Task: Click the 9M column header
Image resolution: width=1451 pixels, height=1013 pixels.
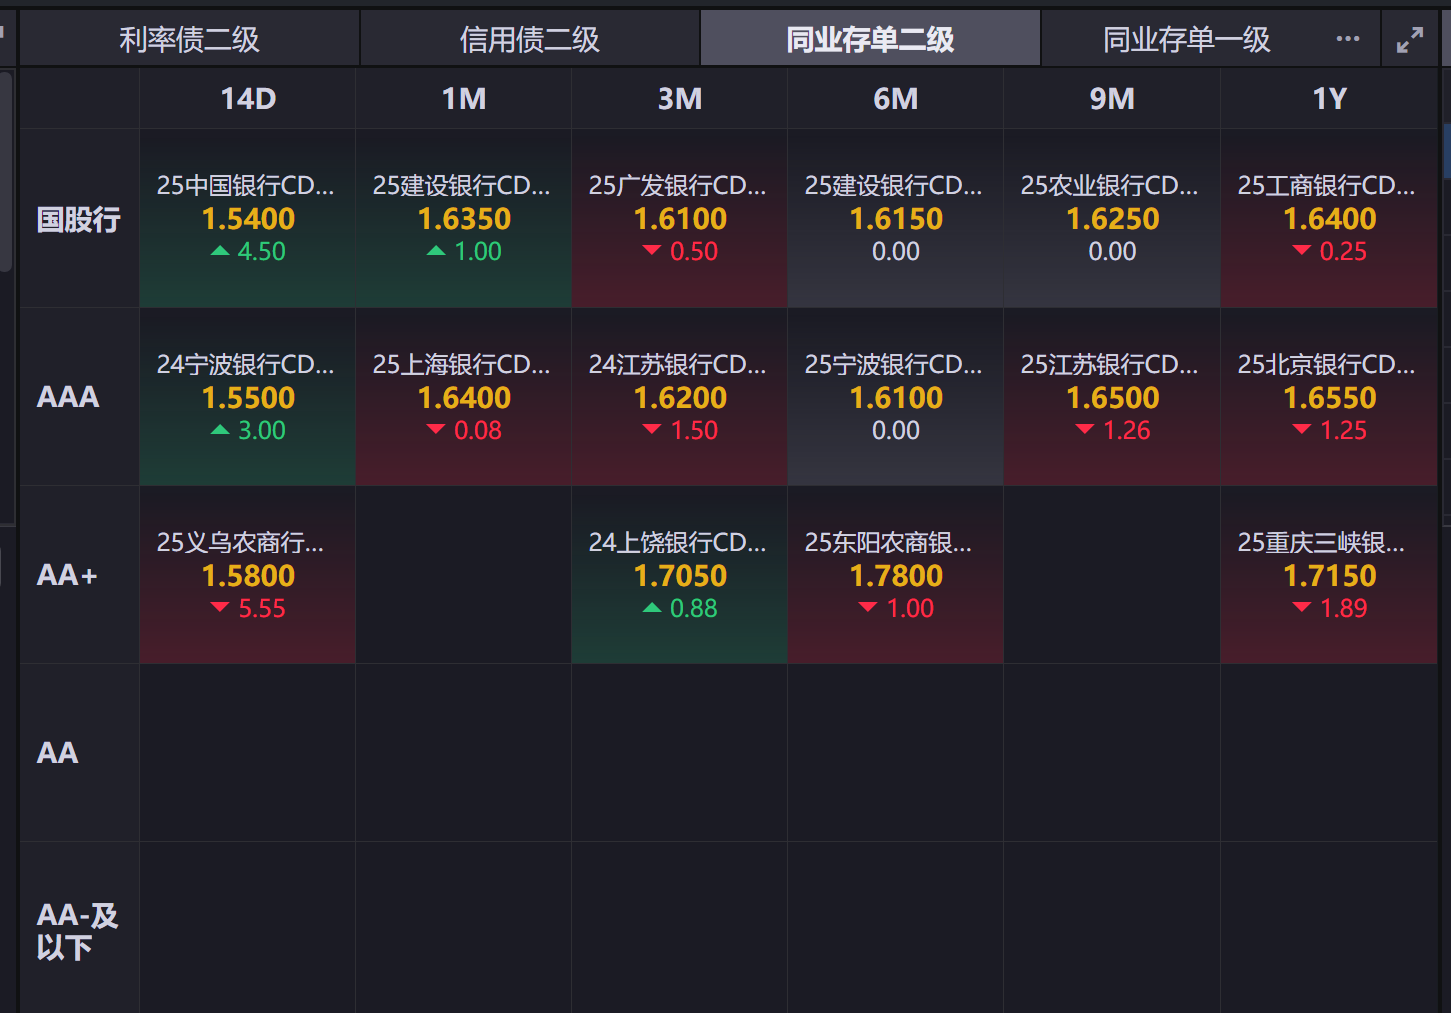Action: coord(1112,99)
